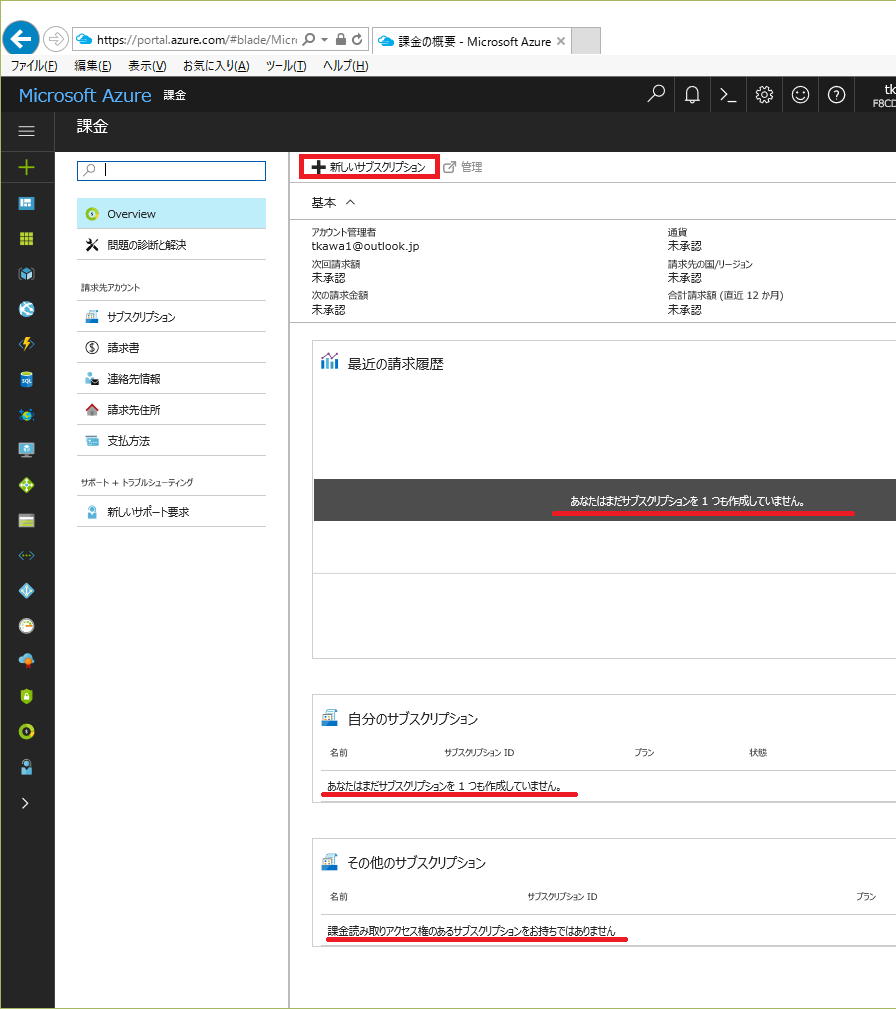Open App Services globe icon
The height and width of the screenshot is (1009, 896).
[26, 310]
